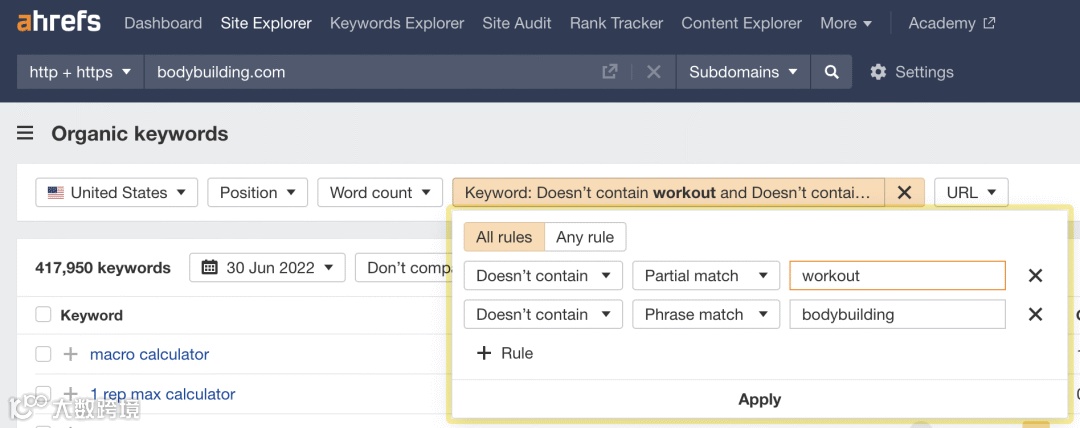The image size is (1080, 428).
Task: Select the Any rule option
Action: (x=585, y=237)
